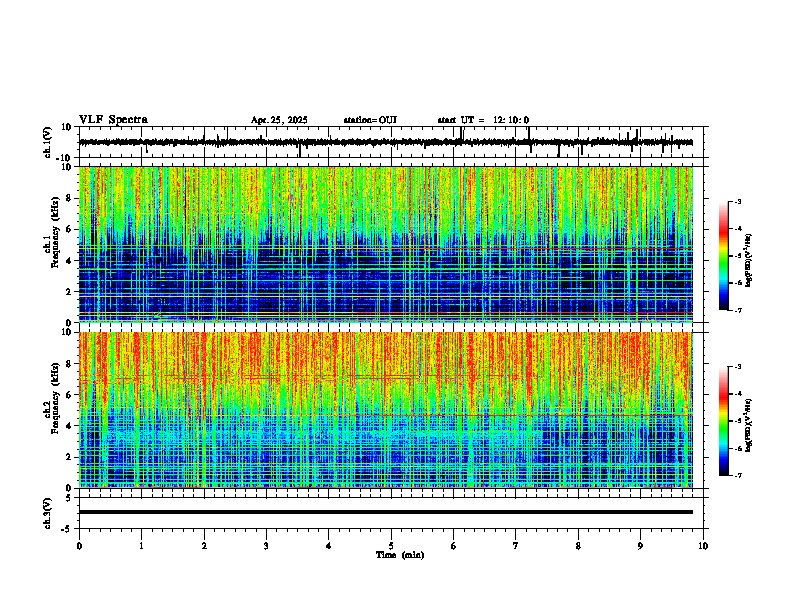
Task: Click time axis tick label "8"
Action: (x=578, y=546)
